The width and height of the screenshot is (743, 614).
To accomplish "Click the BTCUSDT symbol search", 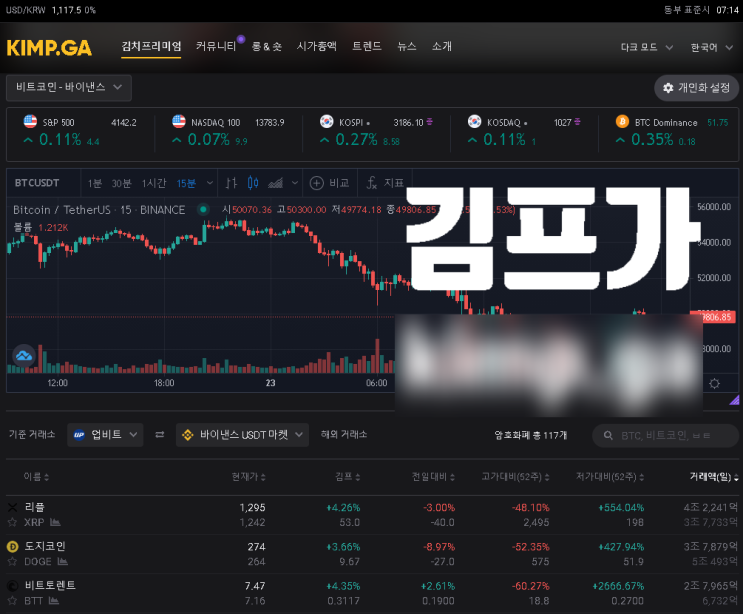I will coord(37,183).
